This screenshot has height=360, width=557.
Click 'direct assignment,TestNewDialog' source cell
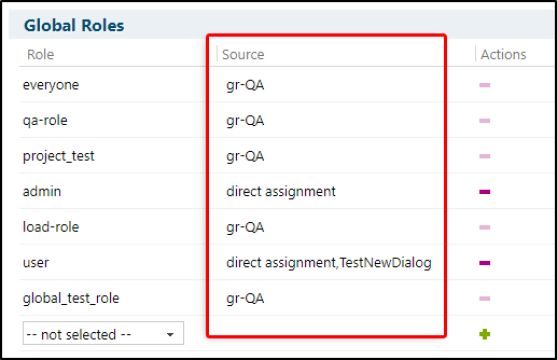tap(329, 263)
